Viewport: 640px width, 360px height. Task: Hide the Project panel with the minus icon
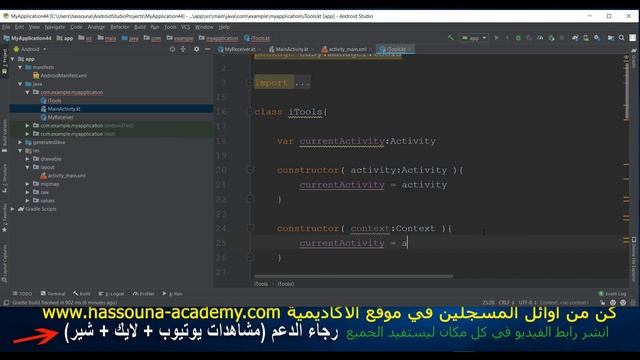pos(207,49)
